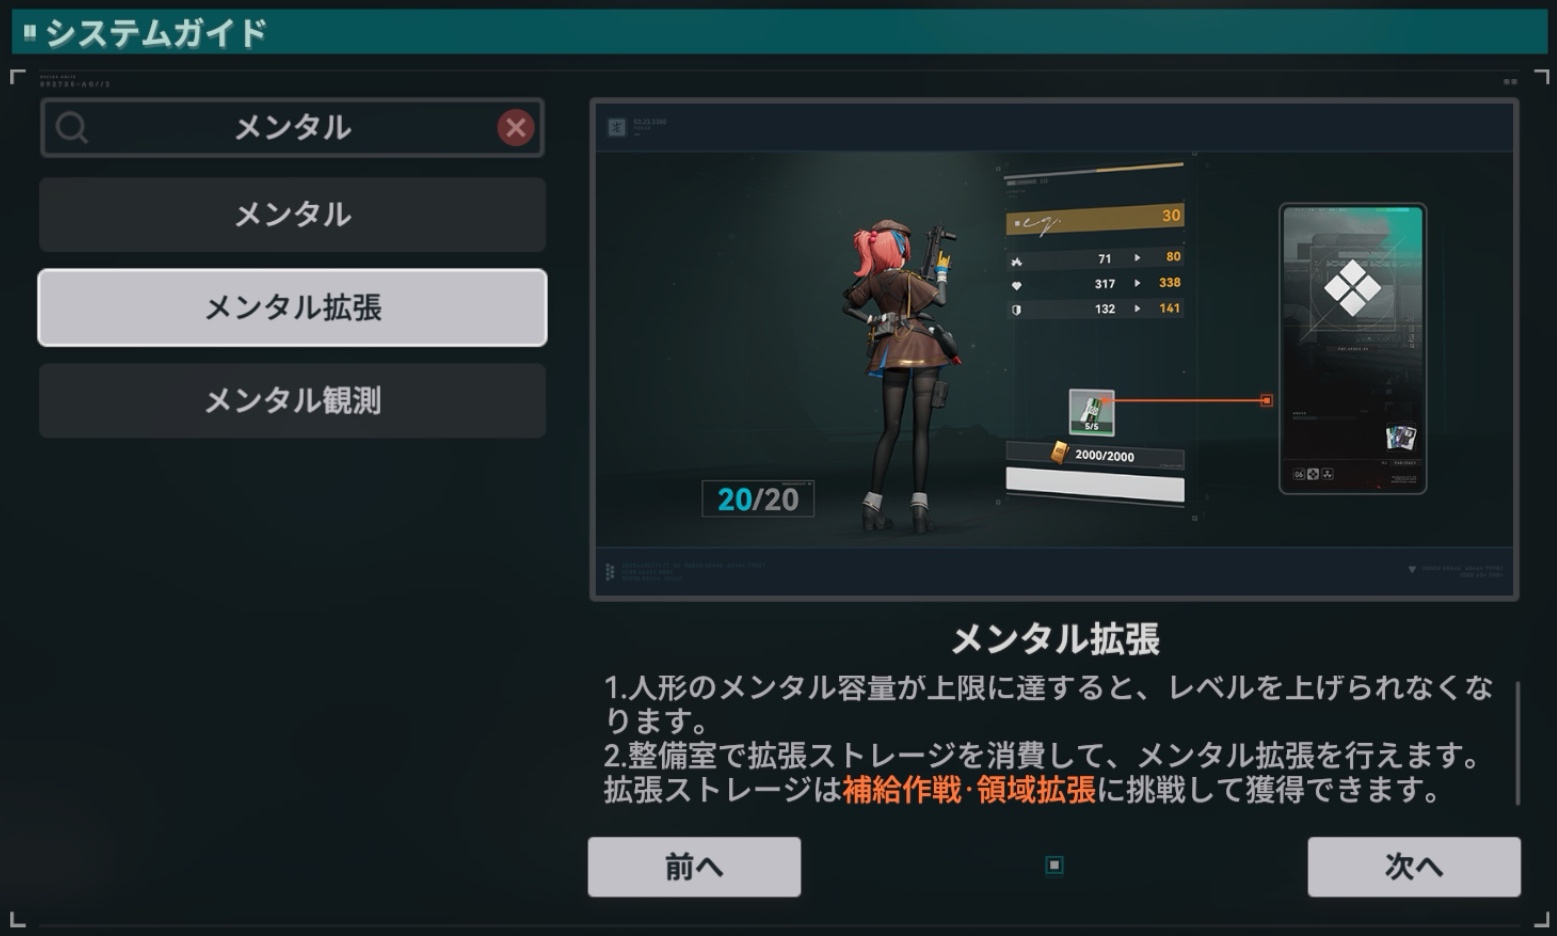Image resolution: width=1557 pixels, height=936 pixels.
Task: Click the magnifying glass search icon
Action: (72, 127)
